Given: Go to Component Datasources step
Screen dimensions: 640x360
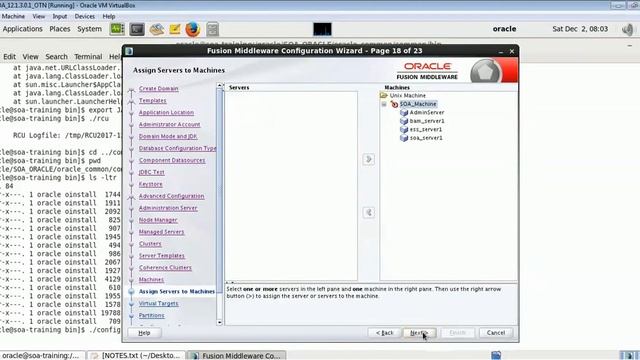Looking at the screenshot, I should [x=172, y=160].
